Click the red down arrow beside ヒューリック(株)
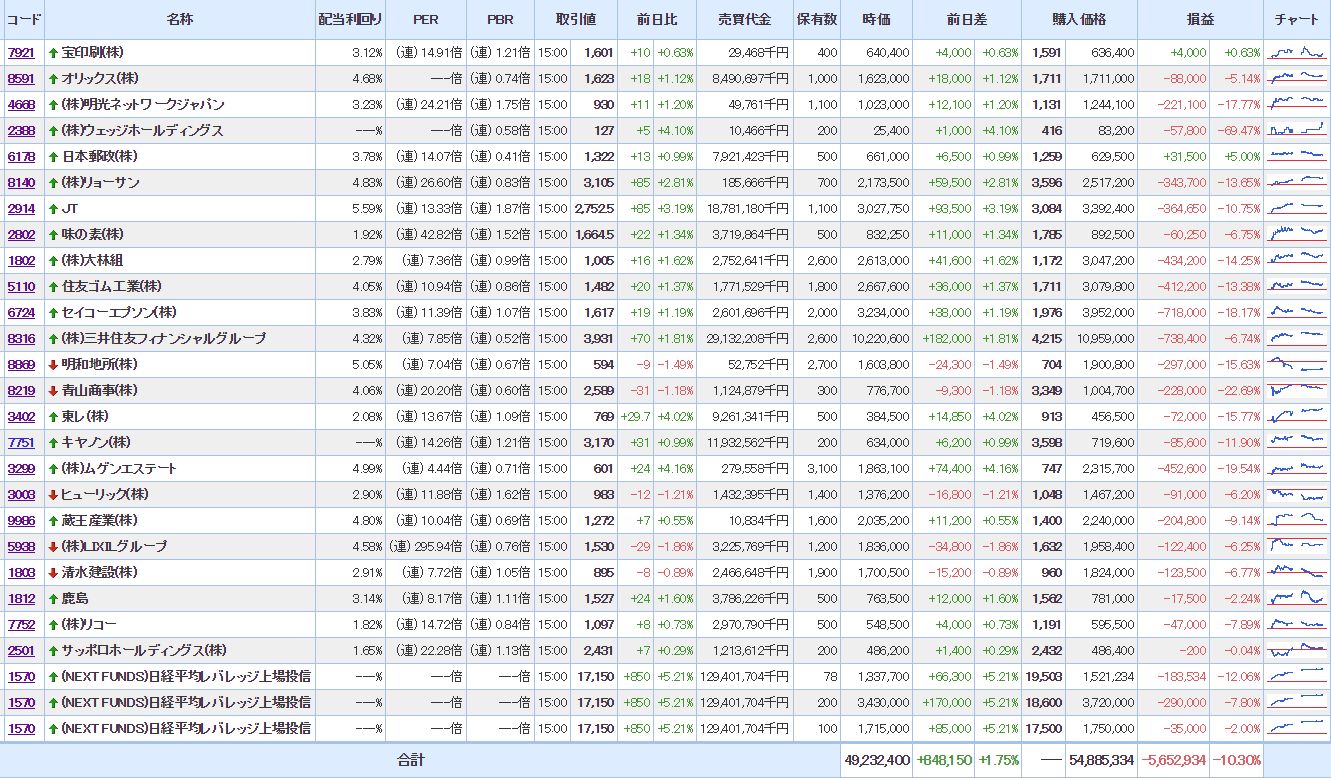This screenshot has width=1331, height=778. pos(53,495)
